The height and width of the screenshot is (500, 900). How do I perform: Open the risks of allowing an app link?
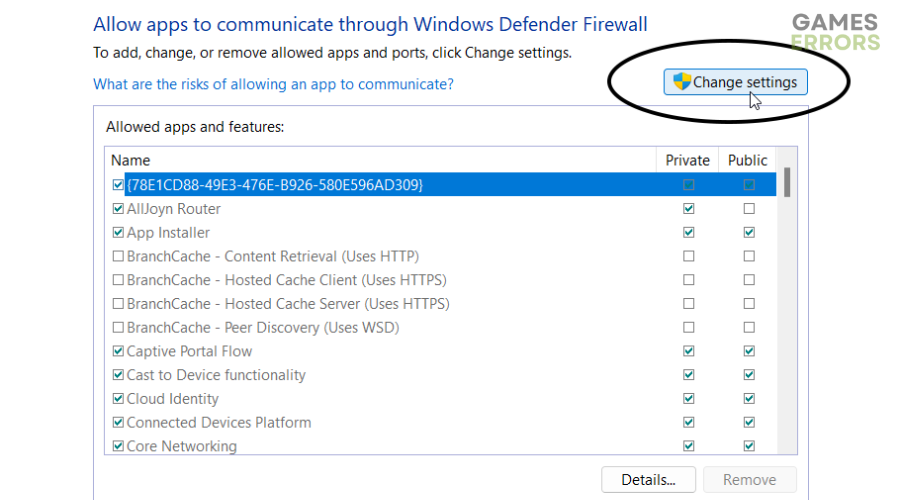(273, 84)
